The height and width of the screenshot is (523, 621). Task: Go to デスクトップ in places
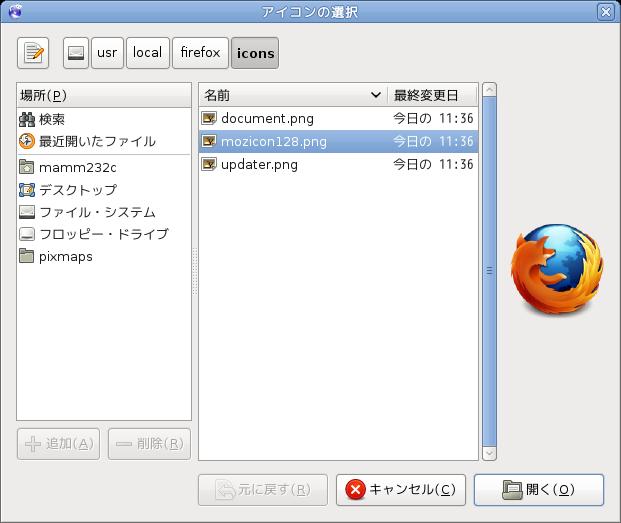click(104, 190)
